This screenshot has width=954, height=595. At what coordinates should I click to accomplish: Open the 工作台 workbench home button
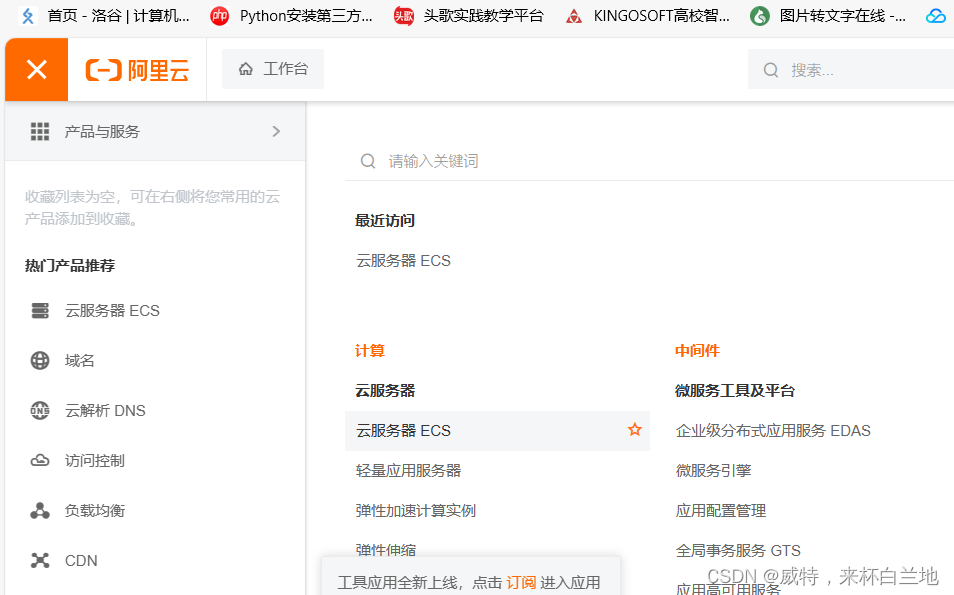[x=273, y=69]
